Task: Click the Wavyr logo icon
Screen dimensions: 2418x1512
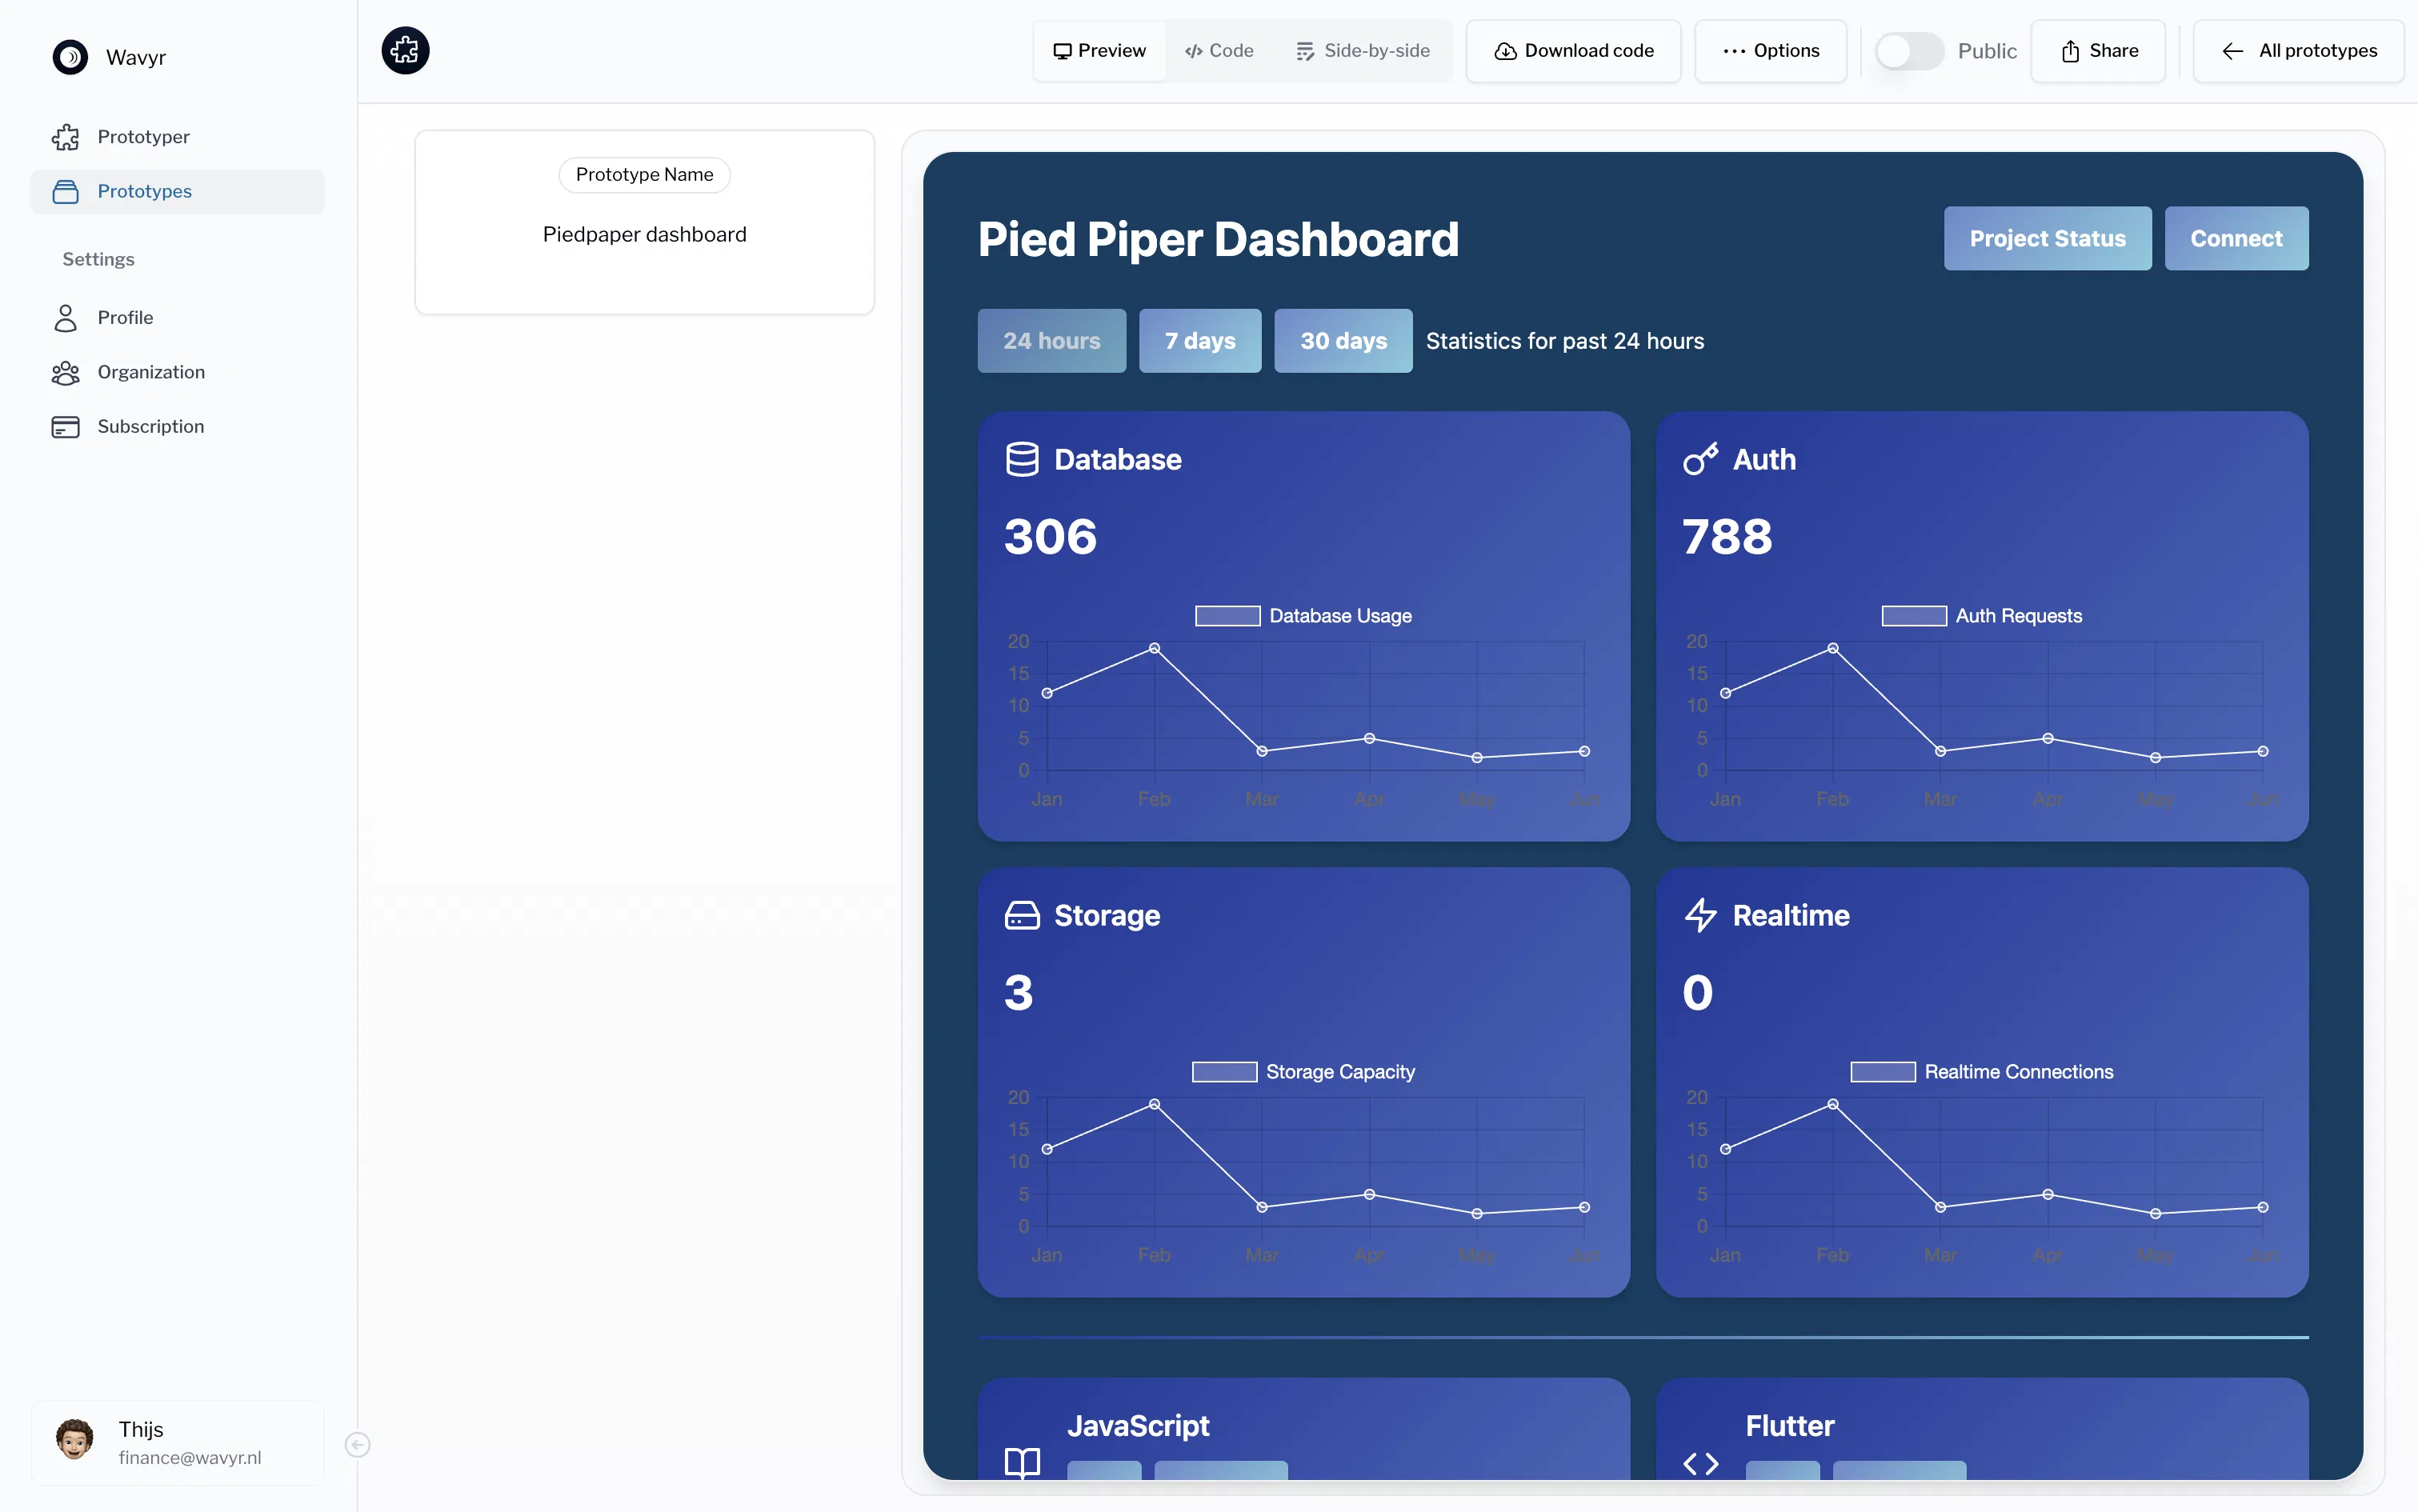Action: [x=70, y=56]
